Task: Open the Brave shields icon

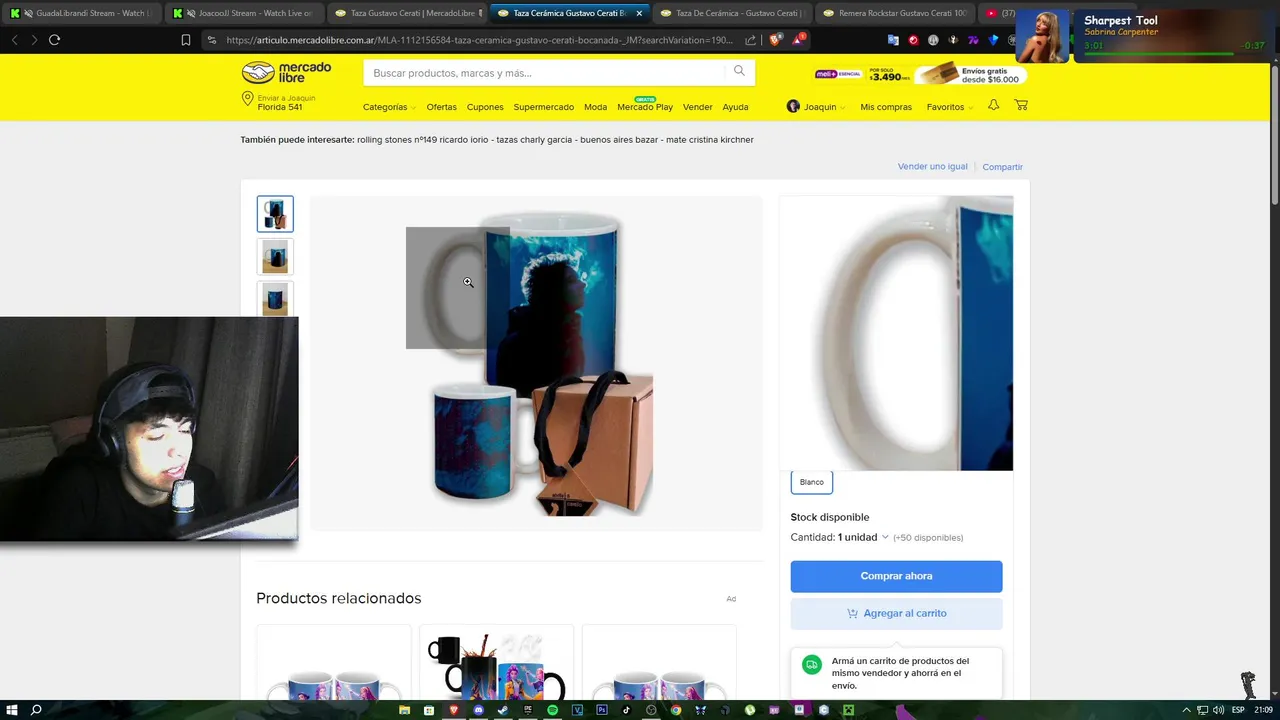Action: 776,40
